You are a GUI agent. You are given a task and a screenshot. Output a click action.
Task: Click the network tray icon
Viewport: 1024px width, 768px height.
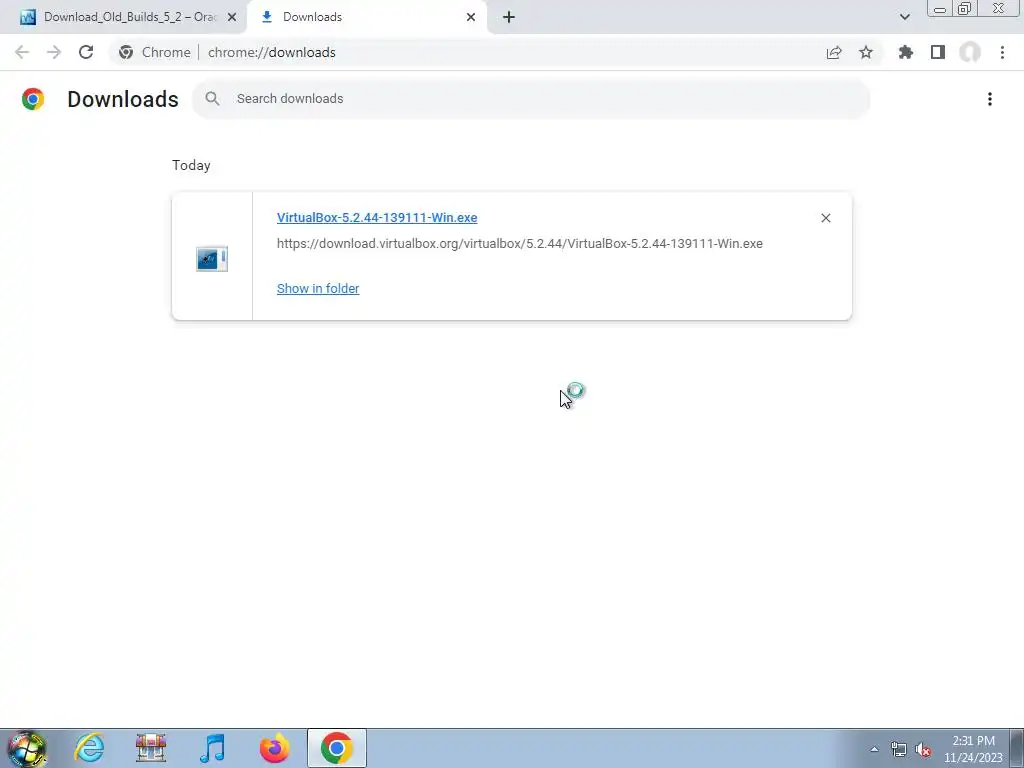[x=899, y=749]
